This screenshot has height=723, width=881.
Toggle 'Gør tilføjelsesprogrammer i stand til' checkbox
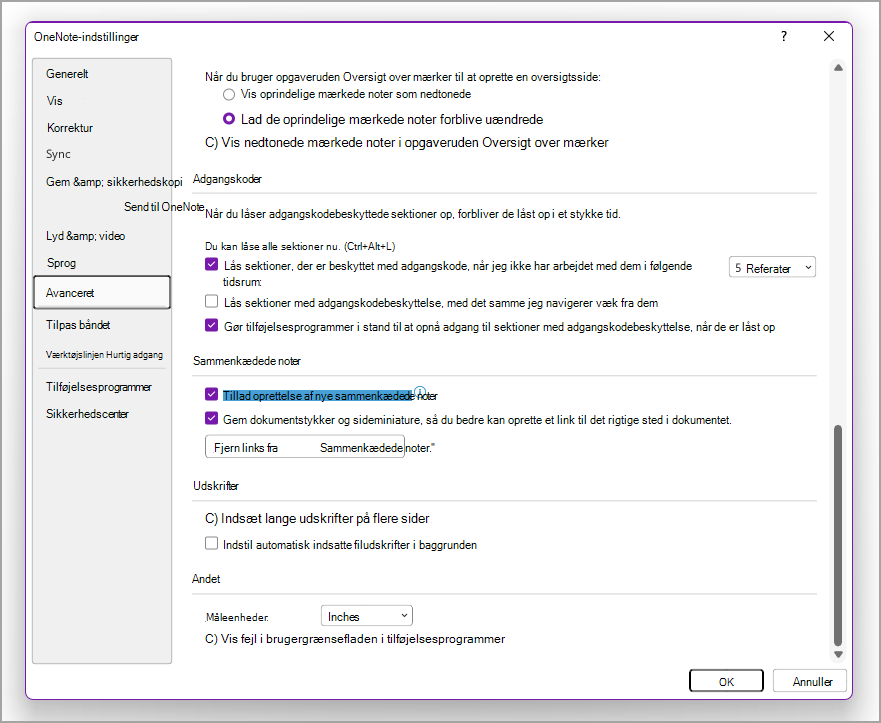coord(211,325)
